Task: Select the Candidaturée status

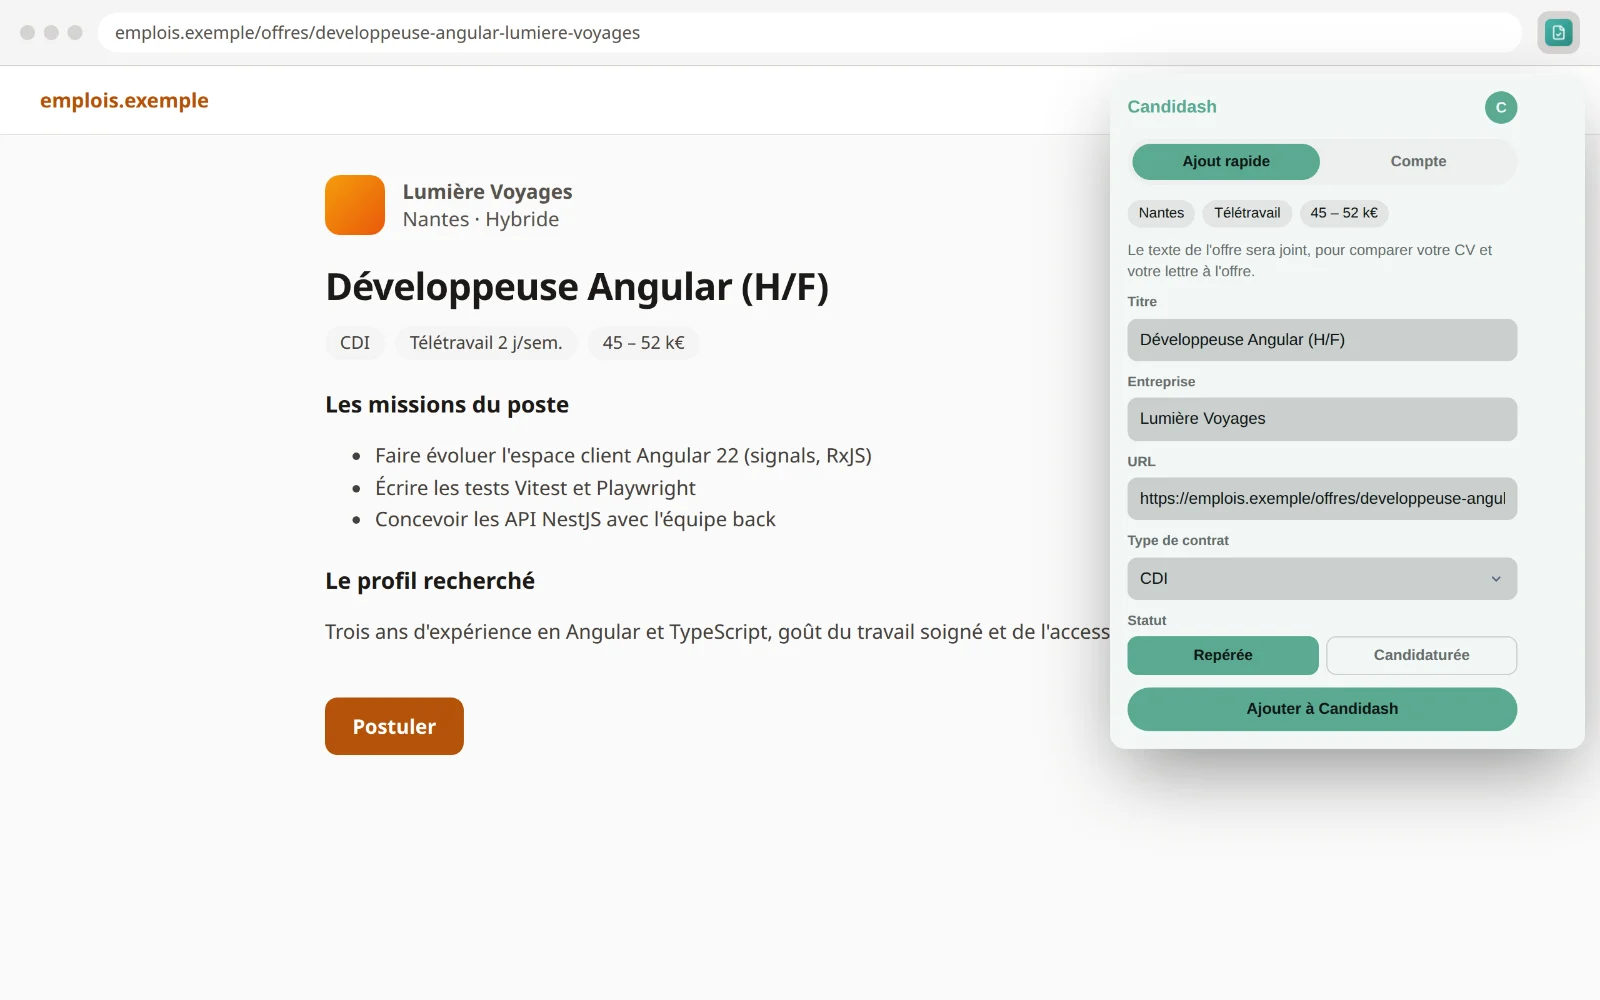Action: (1421, 655)
